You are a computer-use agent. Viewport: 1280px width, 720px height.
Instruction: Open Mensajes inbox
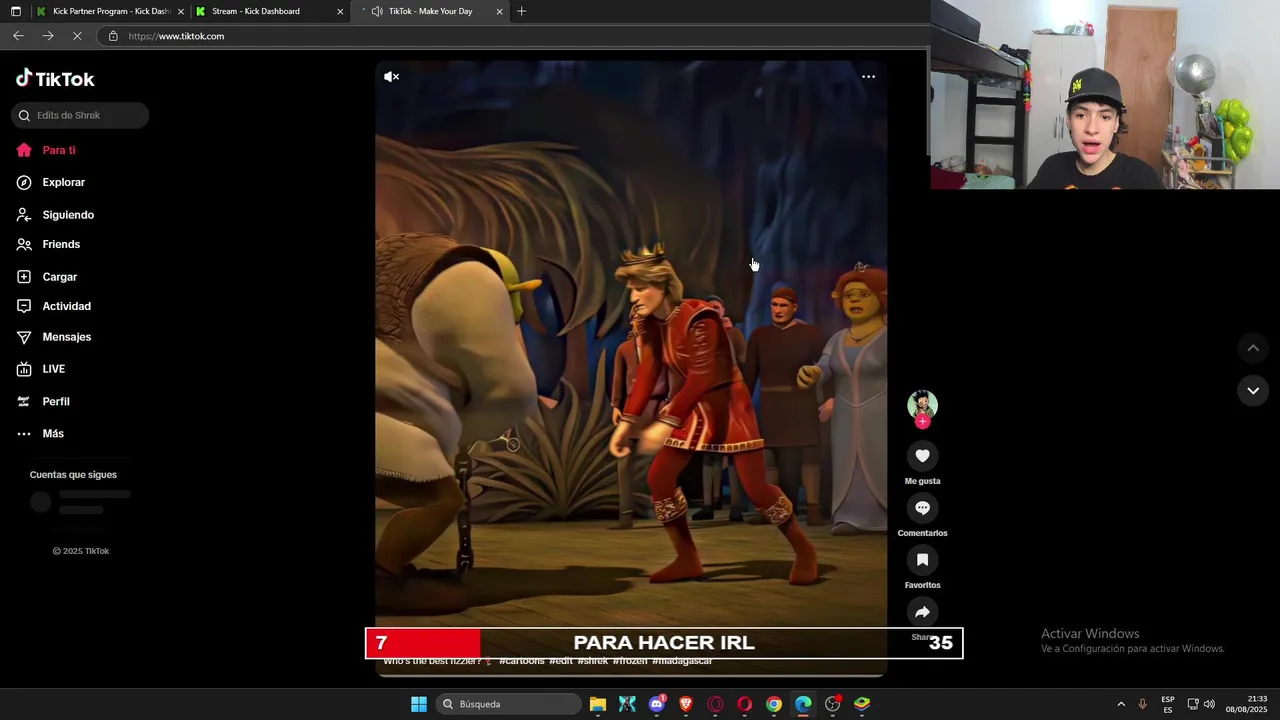(67, 337)
